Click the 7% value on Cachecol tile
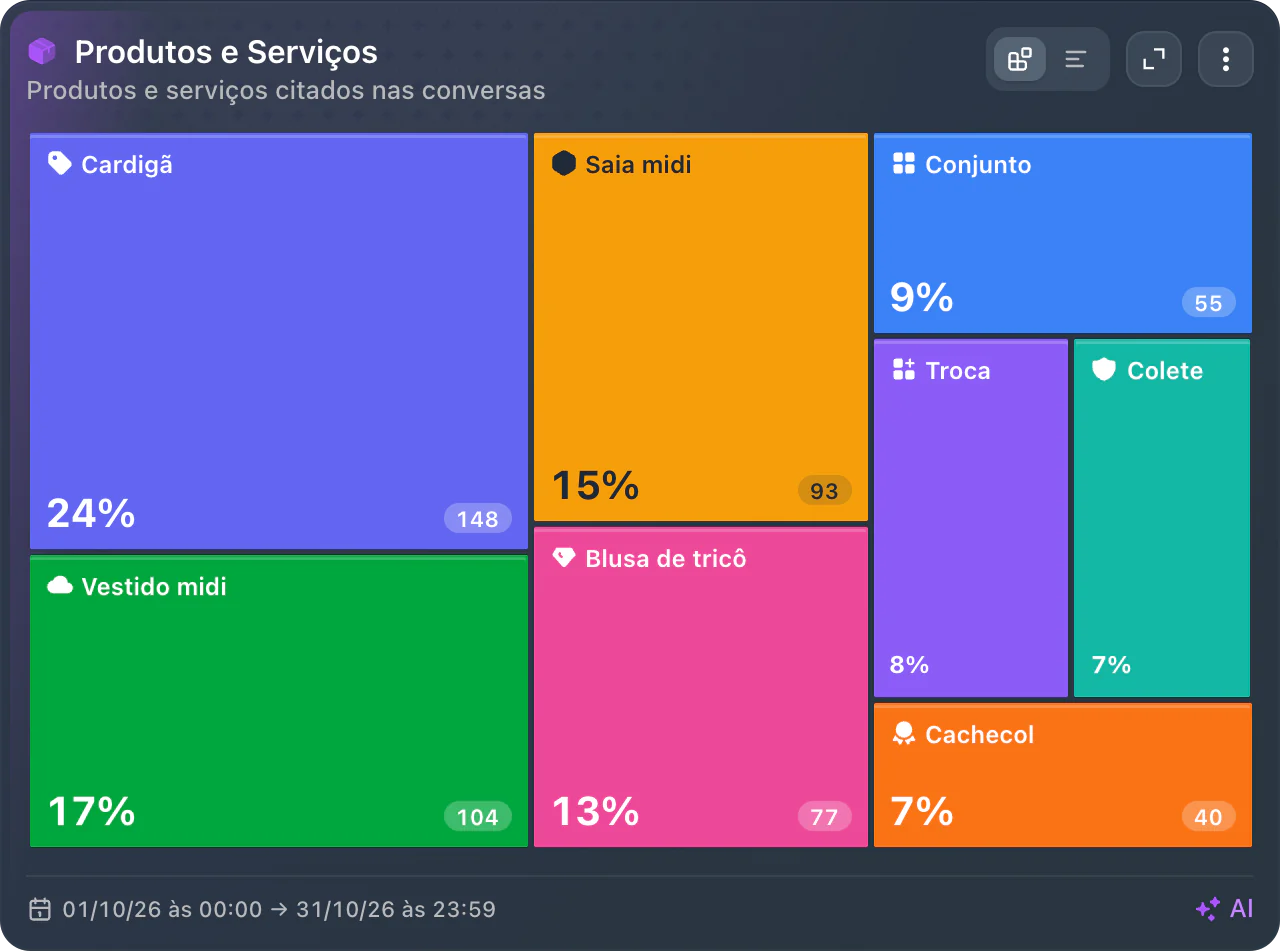This screenshot has height=952, width=1280. [922, 811]
